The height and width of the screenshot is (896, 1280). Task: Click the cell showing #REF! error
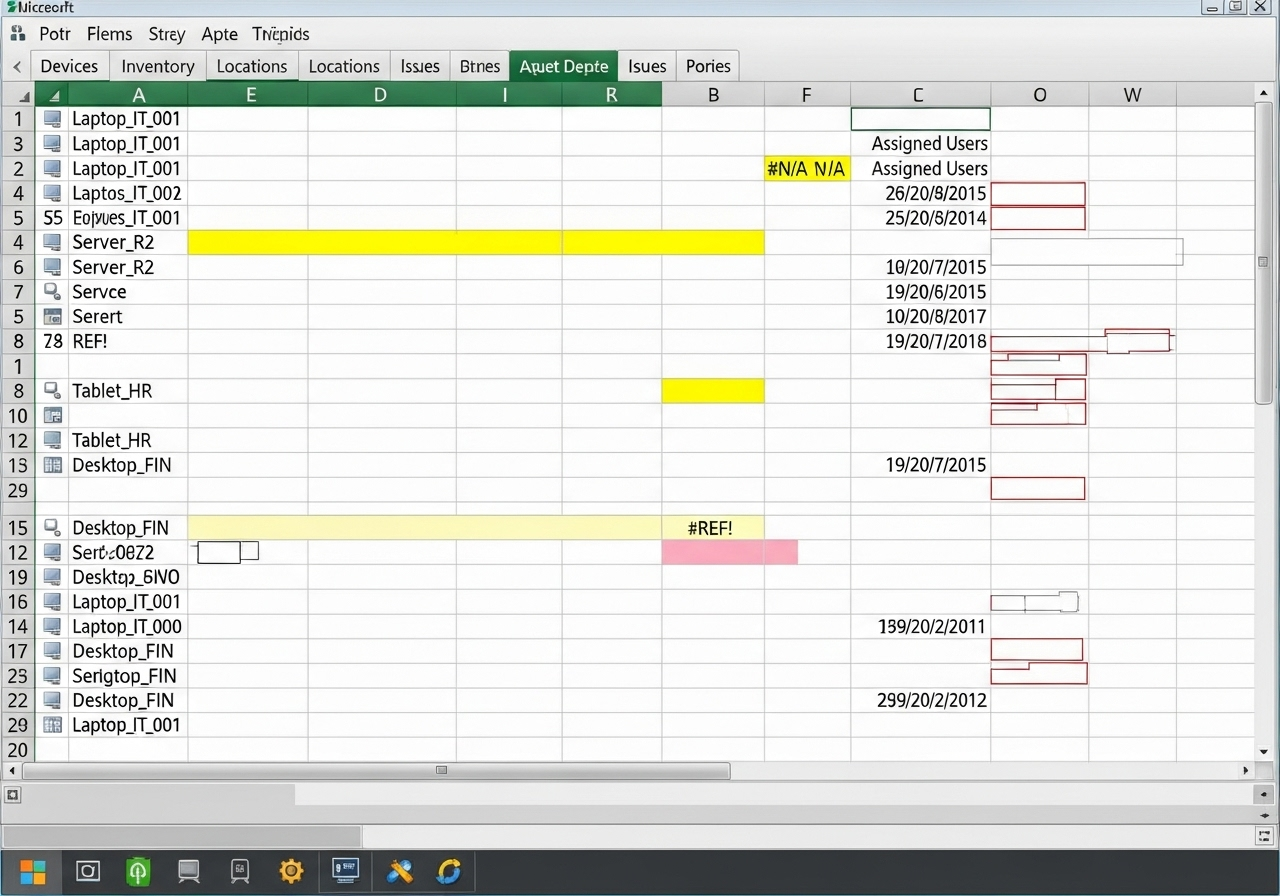[x=710, y=527]
